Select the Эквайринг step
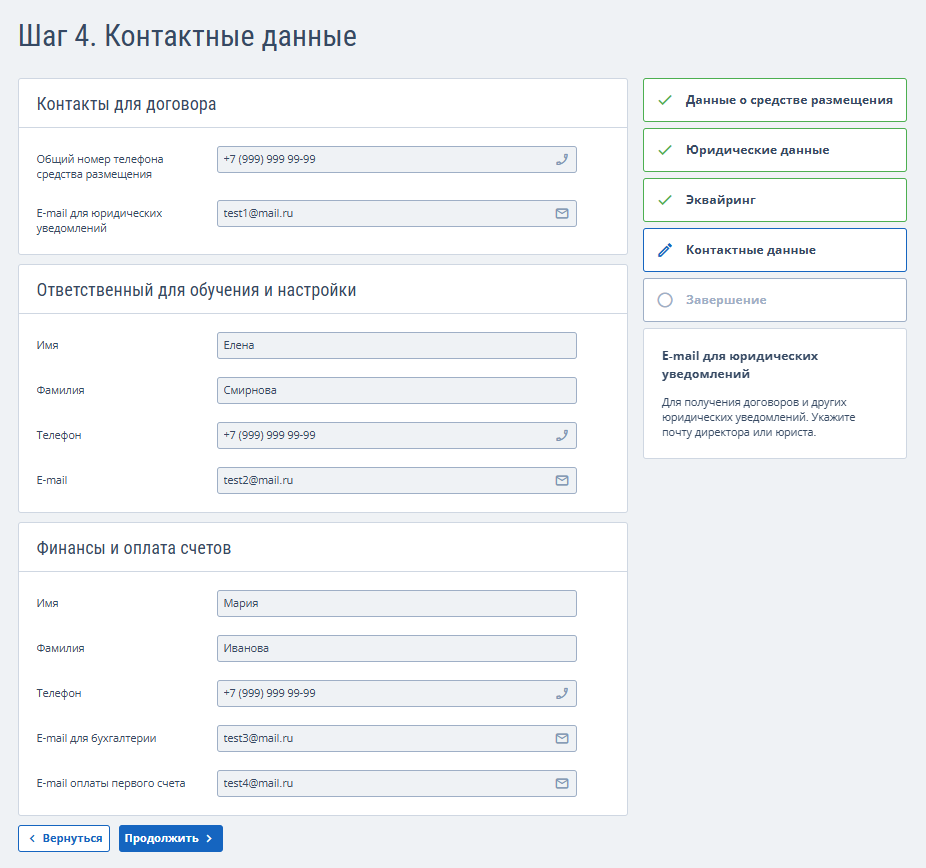 tap(775, 200)
